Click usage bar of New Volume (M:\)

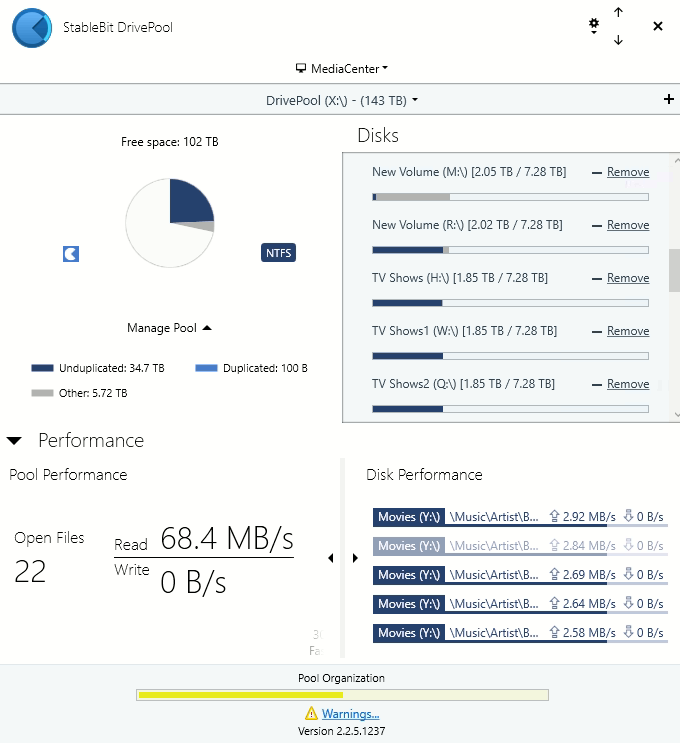pos(510,197)
